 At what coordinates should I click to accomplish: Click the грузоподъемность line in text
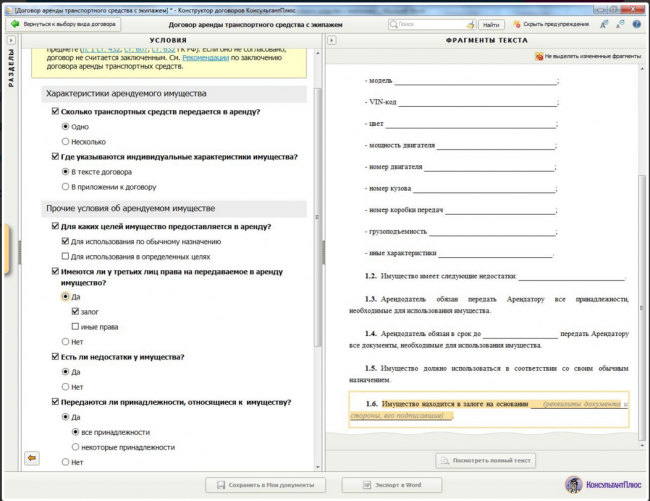click(x=461, y=232)
